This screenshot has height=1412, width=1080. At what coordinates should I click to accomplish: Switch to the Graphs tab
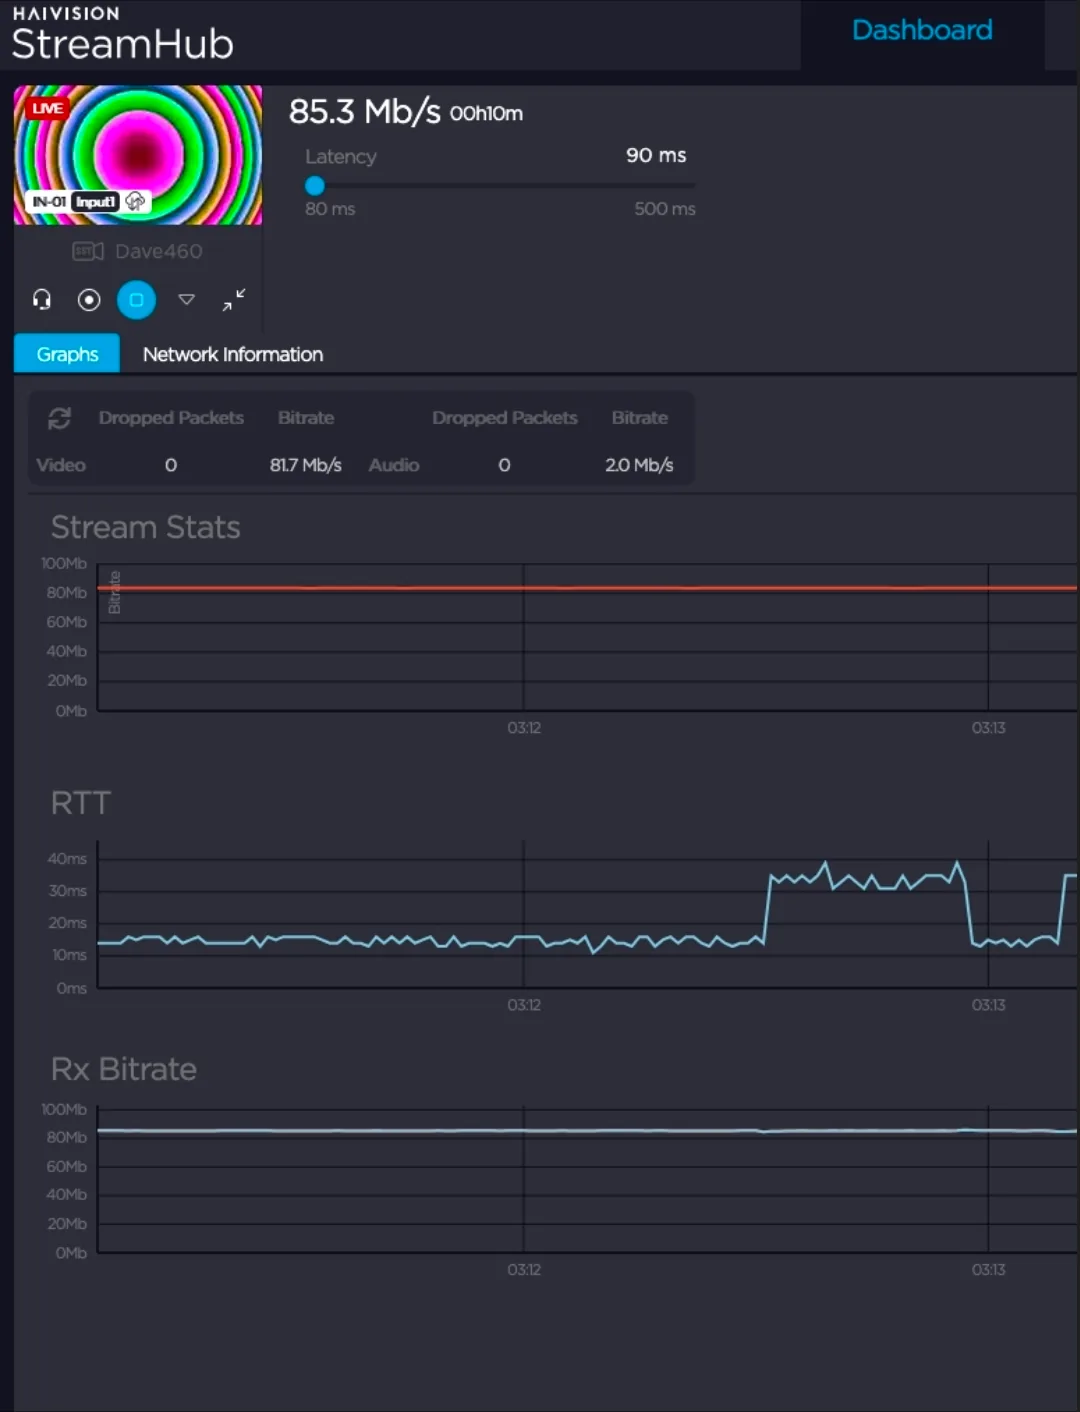pos(67,354)
